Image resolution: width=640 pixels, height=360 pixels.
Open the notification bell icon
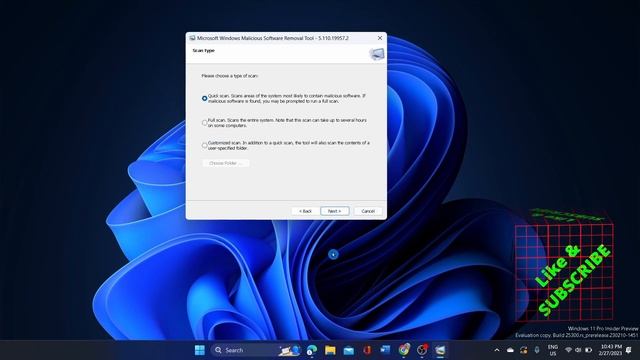629,350
